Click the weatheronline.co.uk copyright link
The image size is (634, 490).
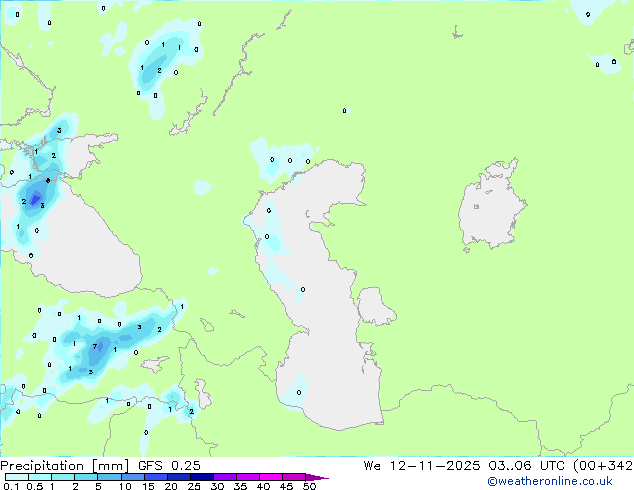[550, 481]
